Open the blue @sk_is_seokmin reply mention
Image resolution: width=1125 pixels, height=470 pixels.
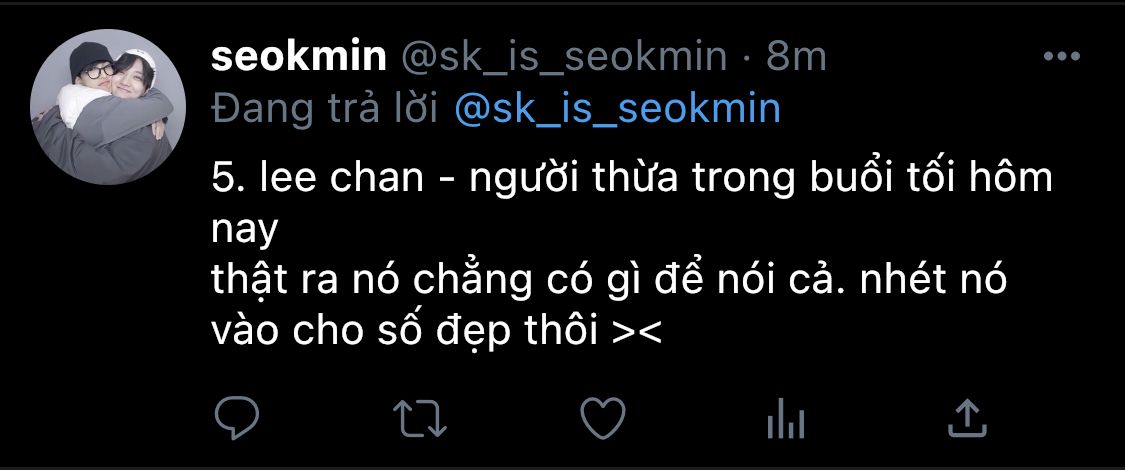(617, 109)
